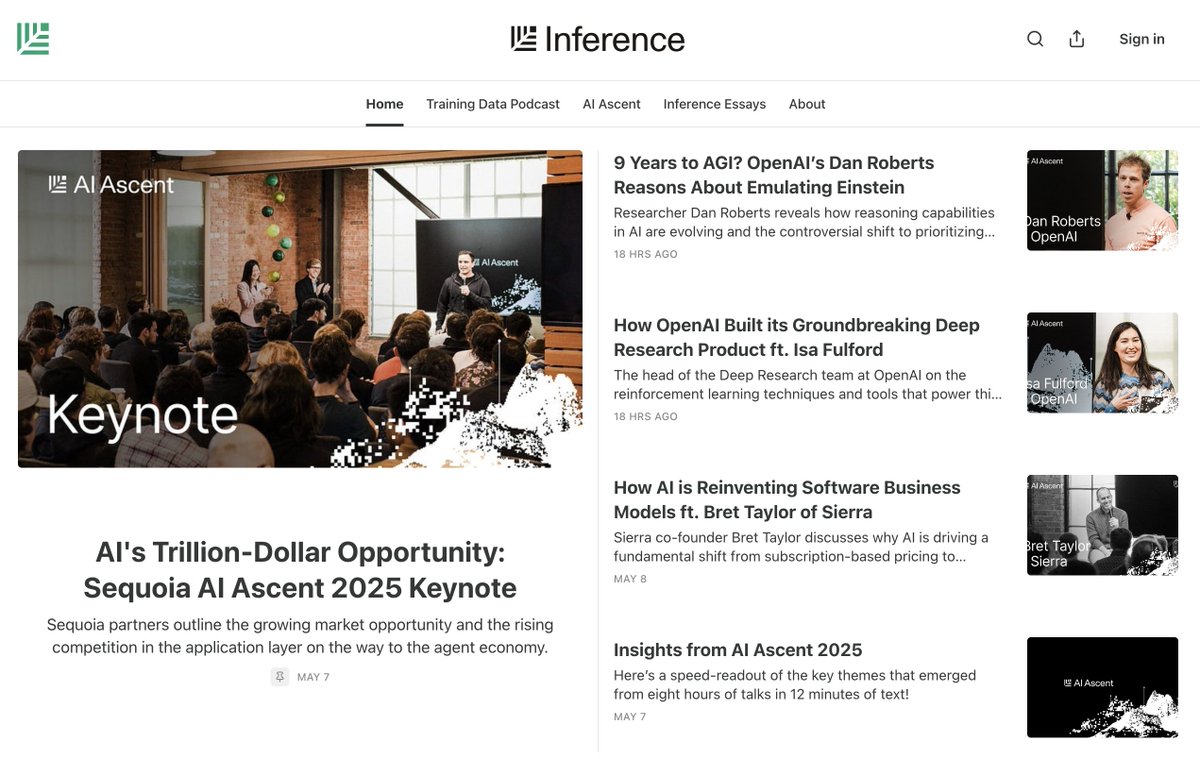This screenshot has height=759, width=1200.
Task: Click the Inference title logo
Action: (x=598, y=39)
